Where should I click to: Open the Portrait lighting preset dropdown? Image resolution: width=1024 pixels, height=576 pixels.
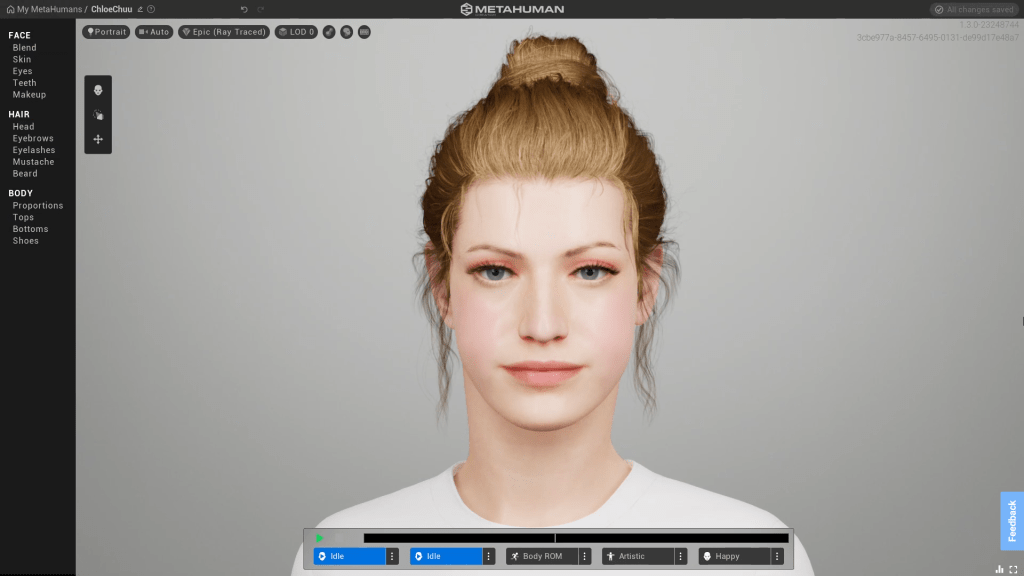coord(107,32)
